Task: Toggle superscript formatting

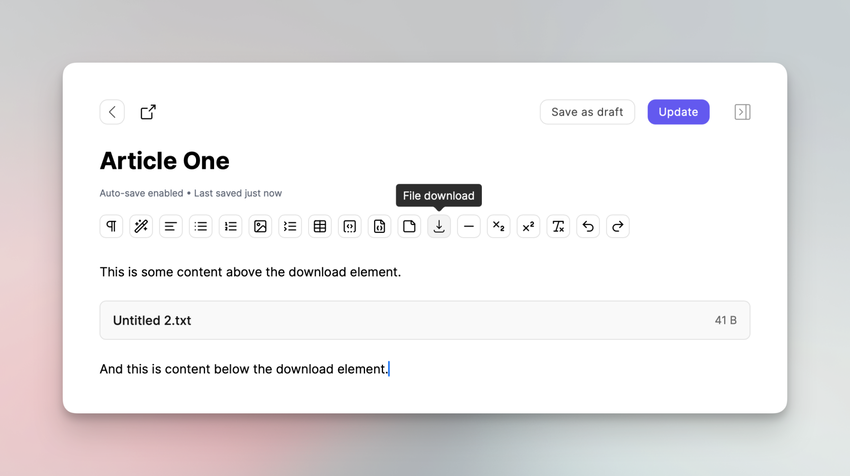Action: pos(528,227)
